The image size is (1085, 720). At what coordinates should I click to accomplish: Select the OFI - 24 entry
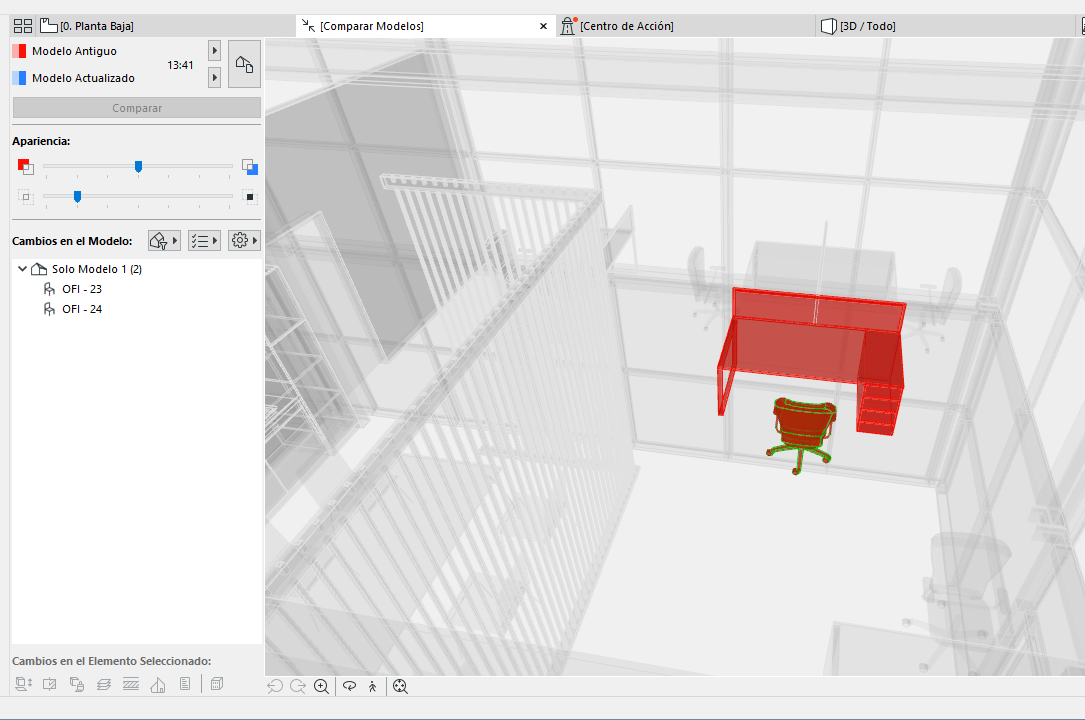82,309
